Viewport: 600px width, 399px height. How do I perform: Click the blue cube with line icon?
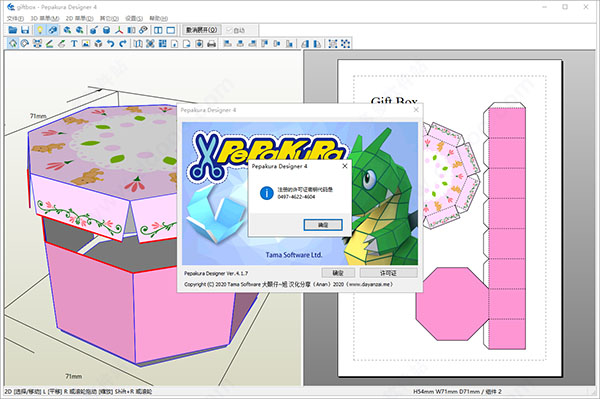(94, 30)
